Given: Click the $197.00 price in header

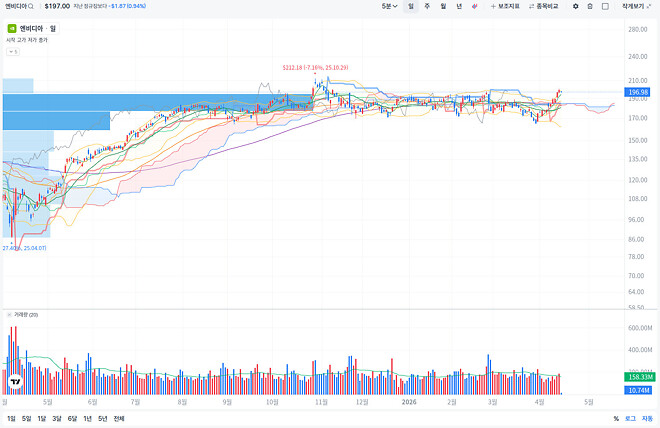Looking at the screenshot, I should click(57, 6).
